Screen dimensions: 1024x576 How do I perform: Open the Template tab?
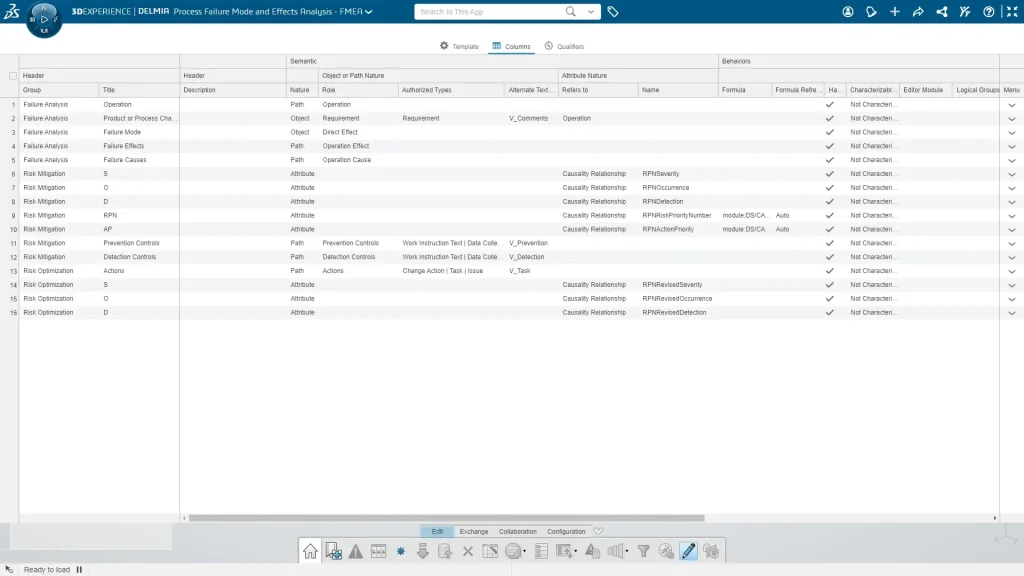pos(459,47)
